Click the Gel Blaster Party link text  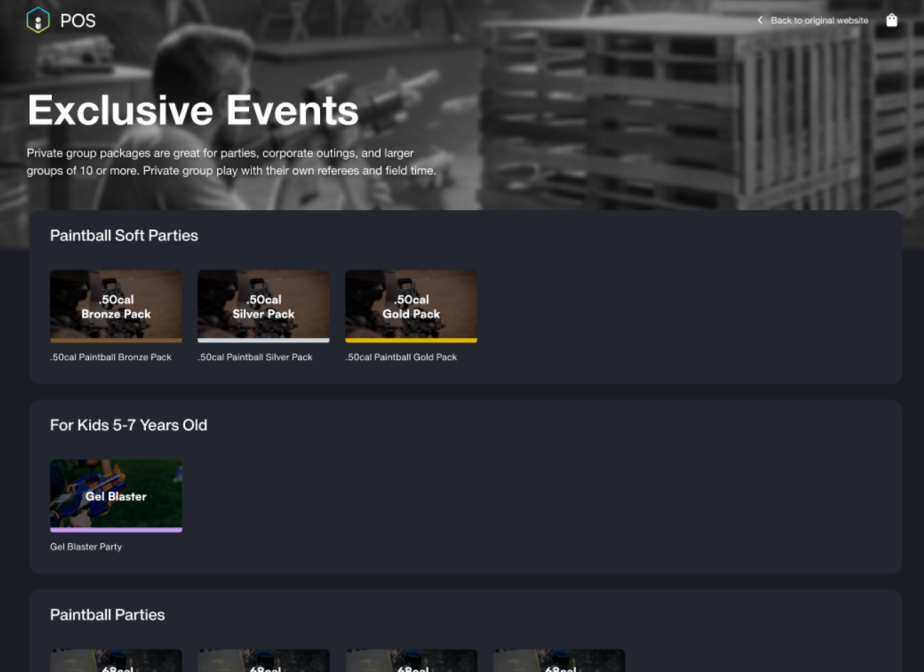[x=84, y=546]
